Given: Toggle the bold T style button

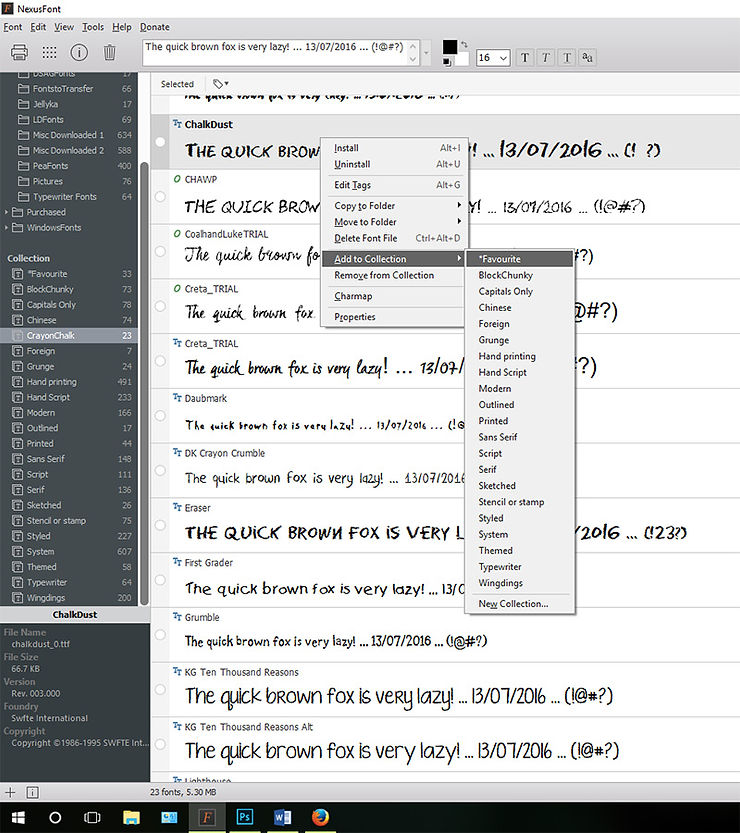Looking at the screenshot, I should pos(525,57).
